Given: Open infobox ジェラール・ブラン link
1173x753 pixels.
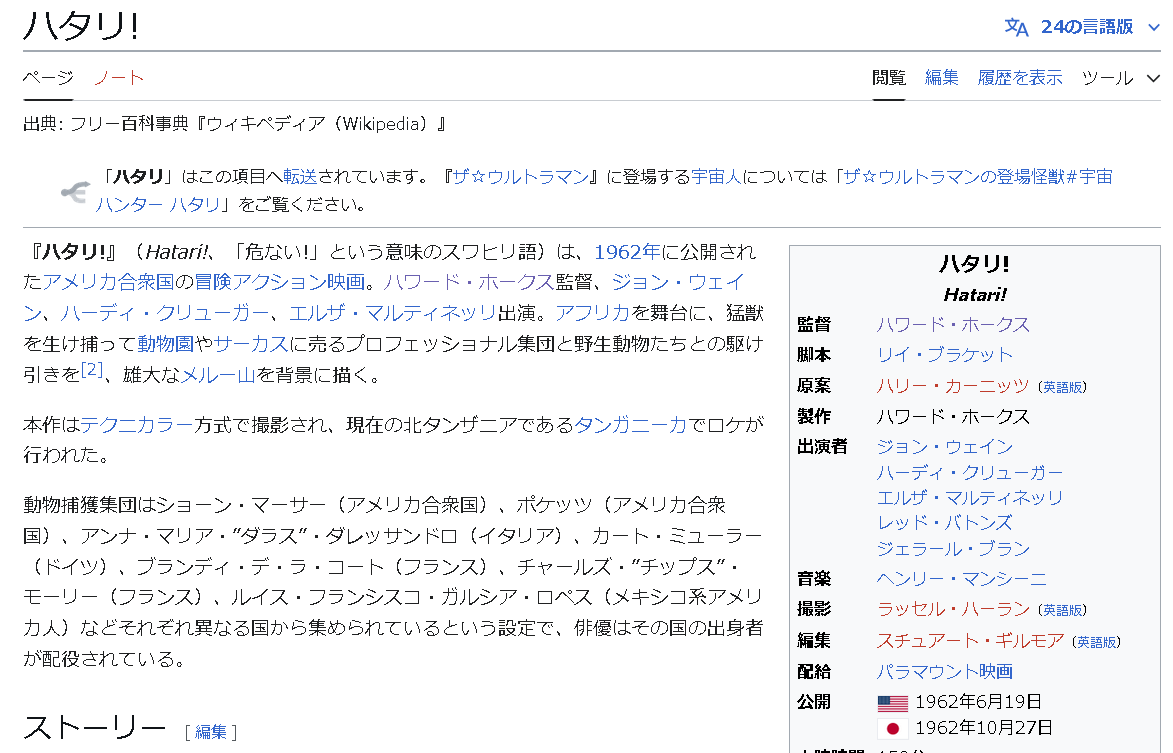Looking at the screenshot, I should pyautogui.click(x=953, y=549).
